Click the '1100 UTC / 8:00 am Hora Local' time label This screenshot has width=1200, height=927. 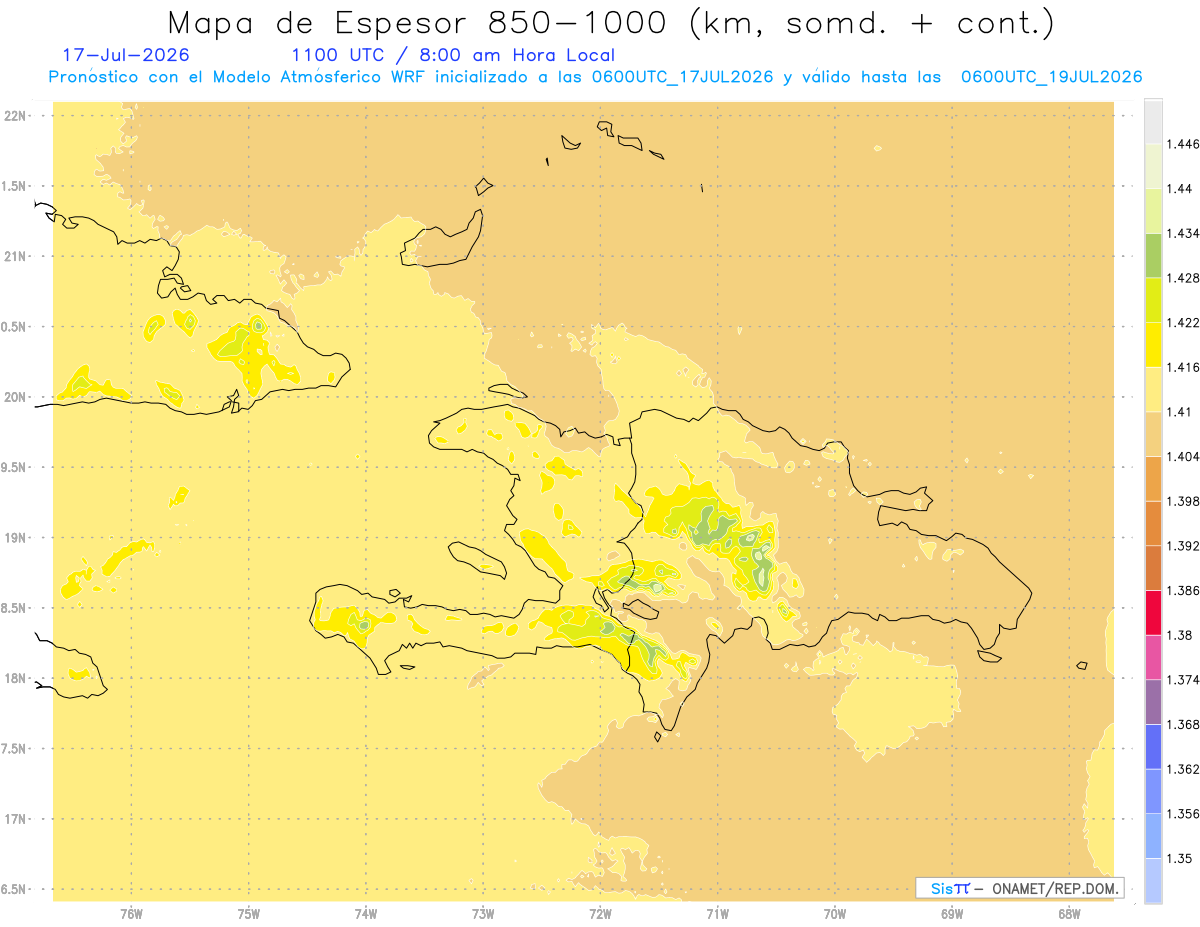click(x=453, y=56)
